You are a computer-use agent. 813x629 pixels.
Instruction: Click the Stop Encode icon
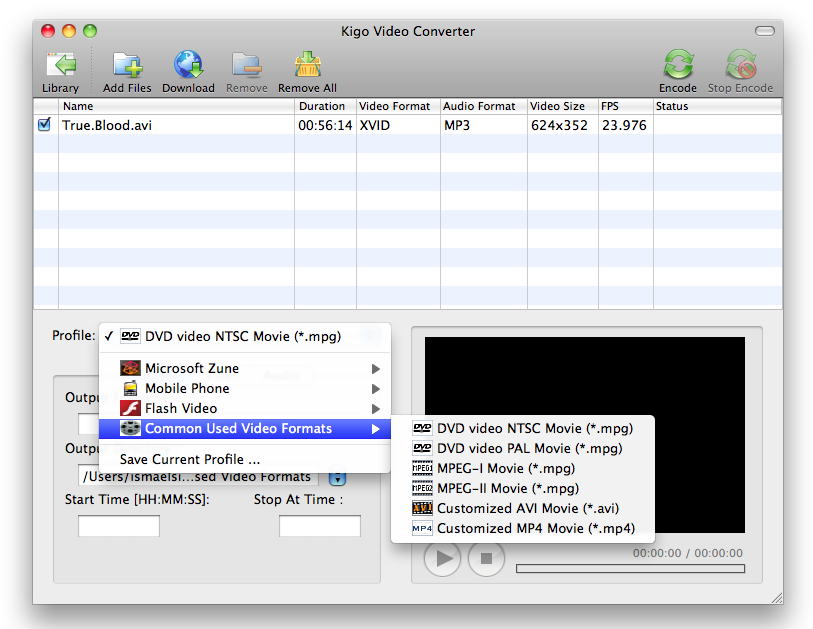pos(741,64)
